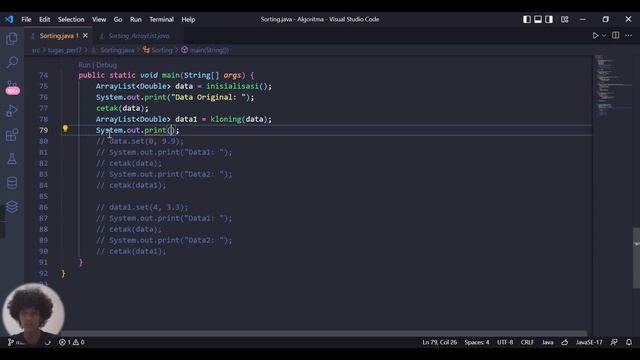Open the Terminal menu
The height and width of the screenshot is (360, 640).
tap(161, 19)
